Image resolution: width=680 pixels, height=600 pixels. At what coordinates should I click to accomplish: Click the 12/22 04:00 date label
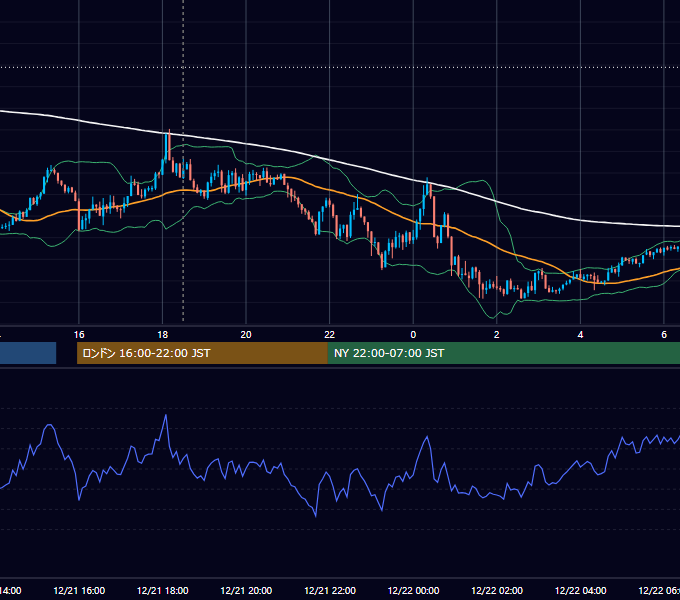pos(580,590)
